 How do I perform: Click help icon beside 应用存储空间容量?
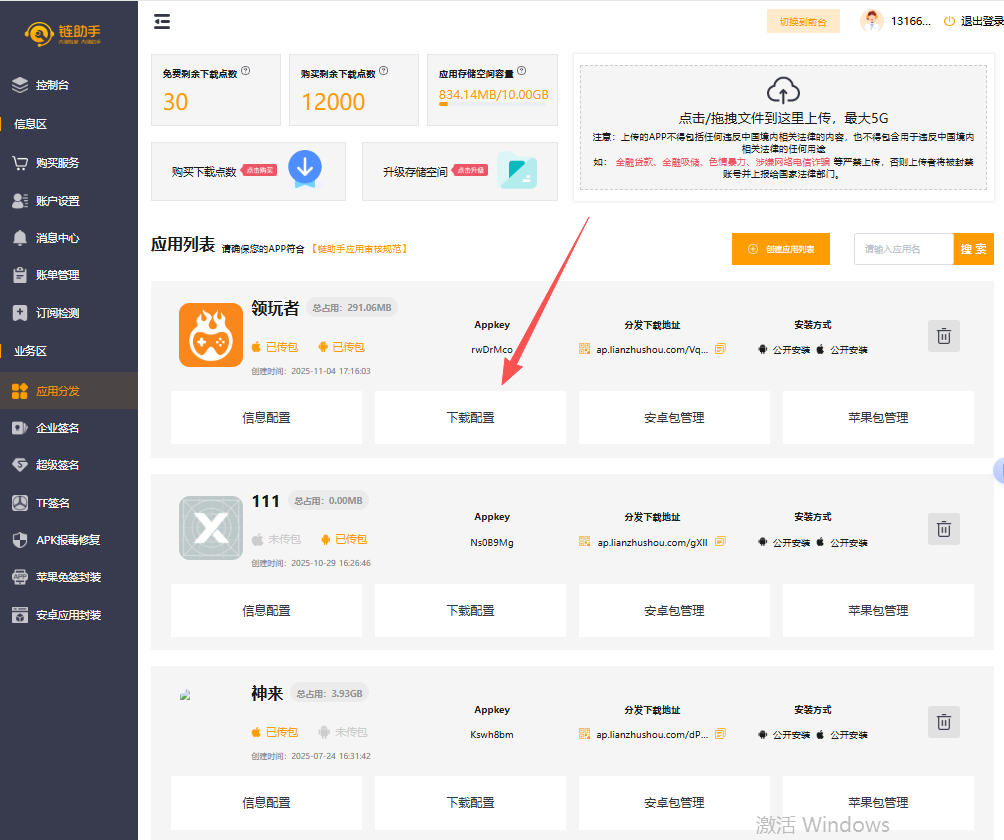tap(522, 71)
